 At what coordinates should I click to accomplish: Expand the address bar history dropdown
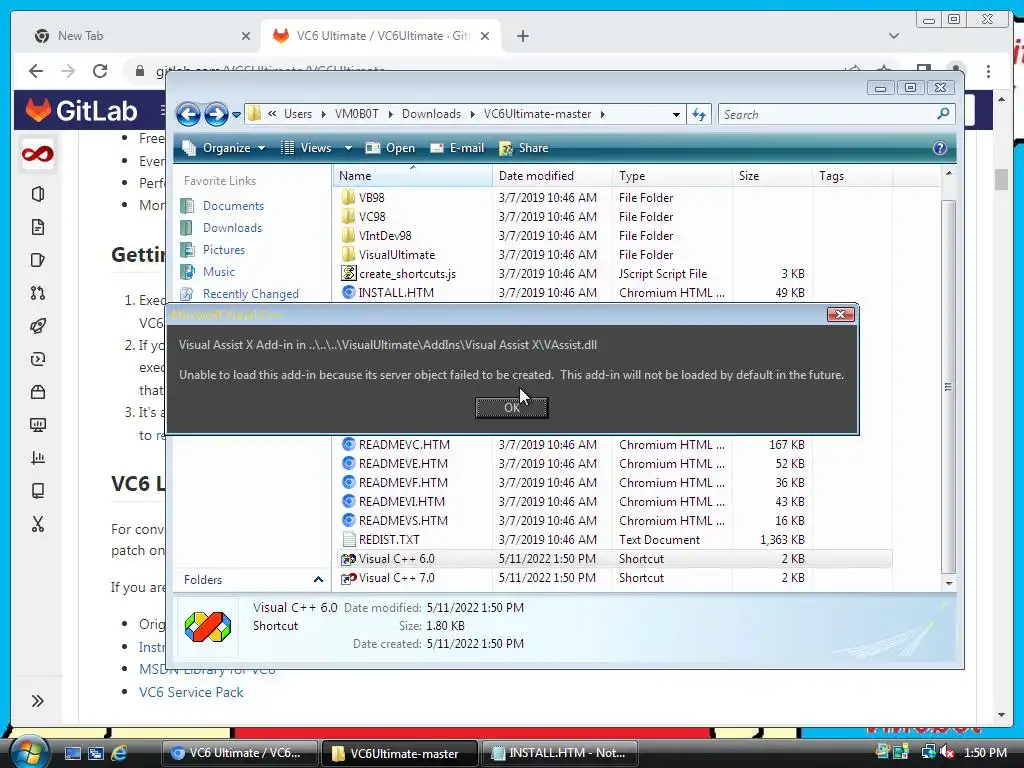[x=676, y=114]
